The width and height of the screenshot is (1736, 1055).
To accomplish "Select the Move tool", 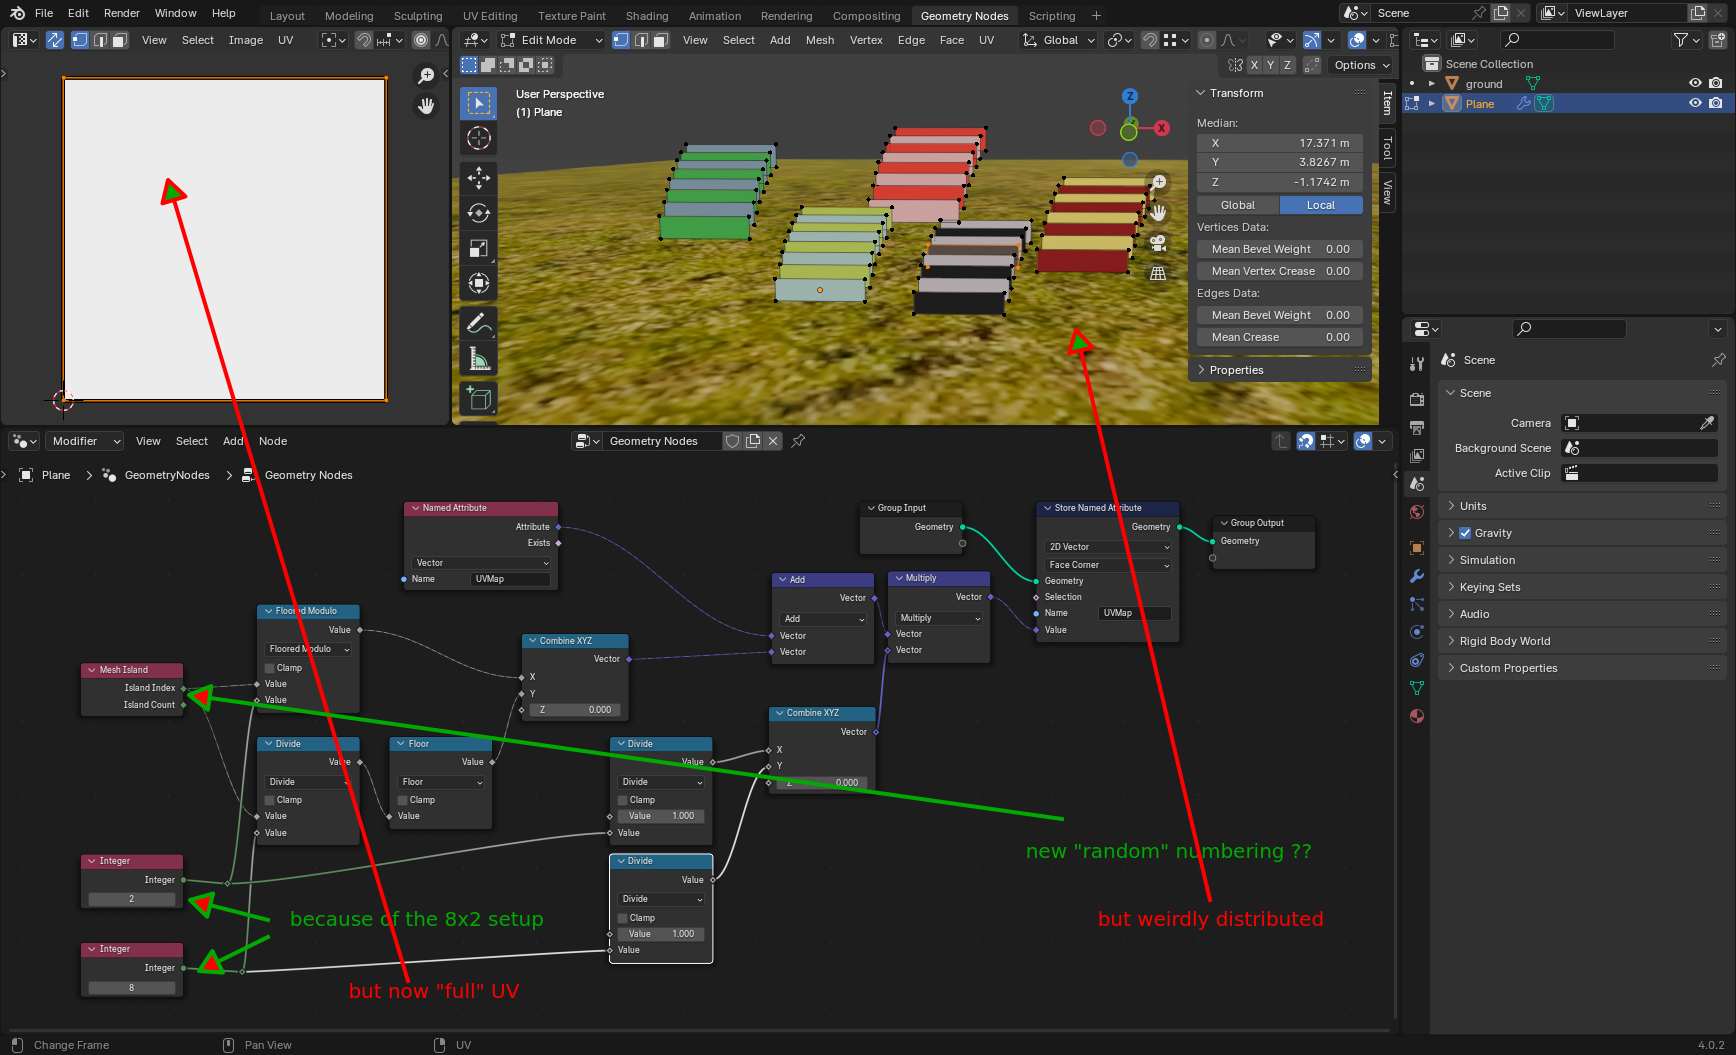I will click(x=479, y=178).
